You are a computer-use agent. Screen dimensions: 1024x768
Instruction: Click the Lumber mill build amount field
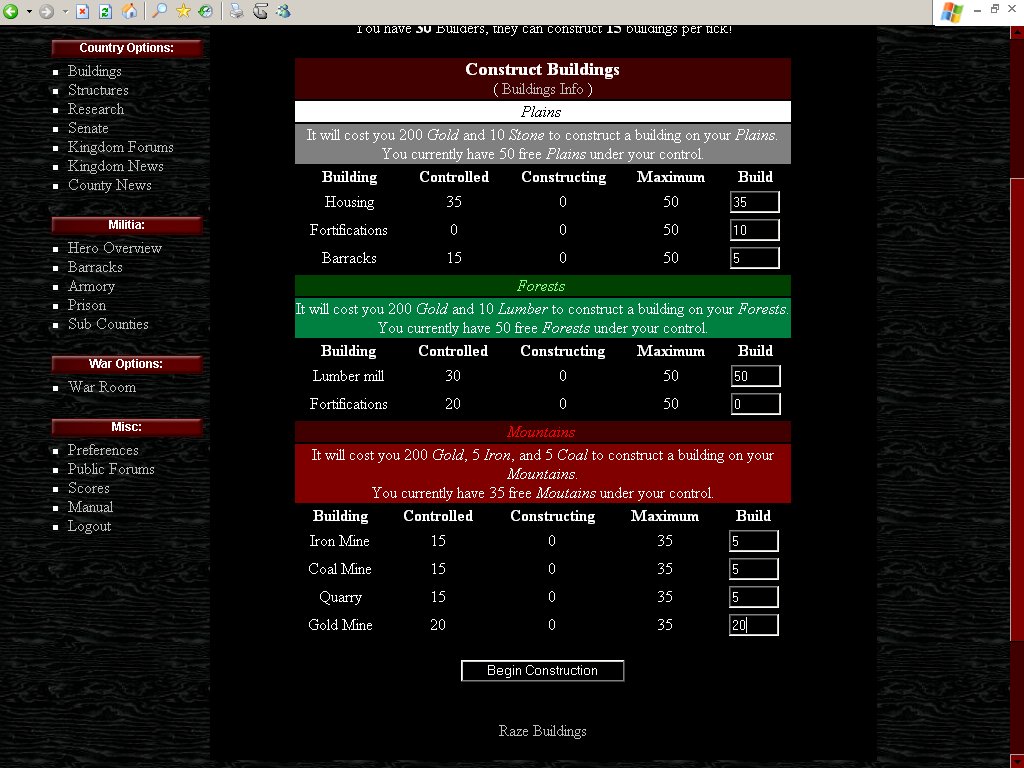tap(754, 376)
